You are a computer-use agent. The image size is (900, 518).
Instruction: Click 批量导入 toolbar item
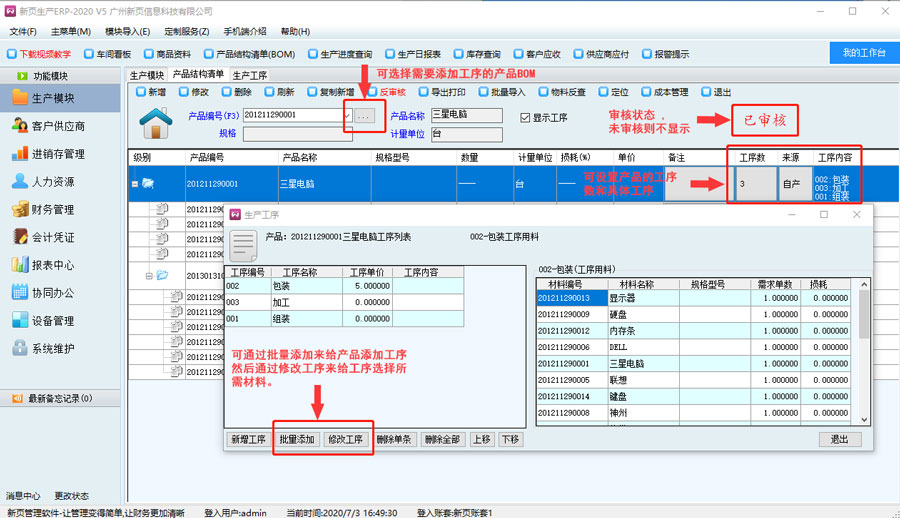[x=502, y=92]
